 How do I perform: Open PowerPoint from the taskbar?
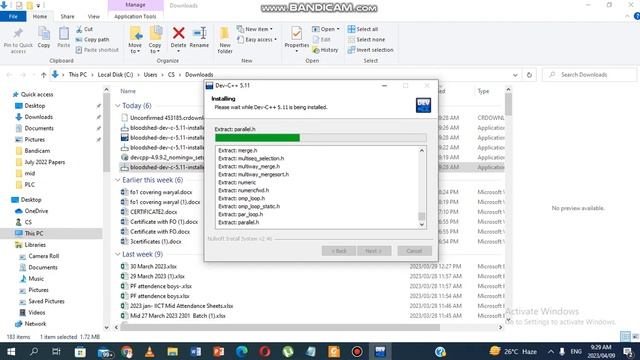point(218,351)
